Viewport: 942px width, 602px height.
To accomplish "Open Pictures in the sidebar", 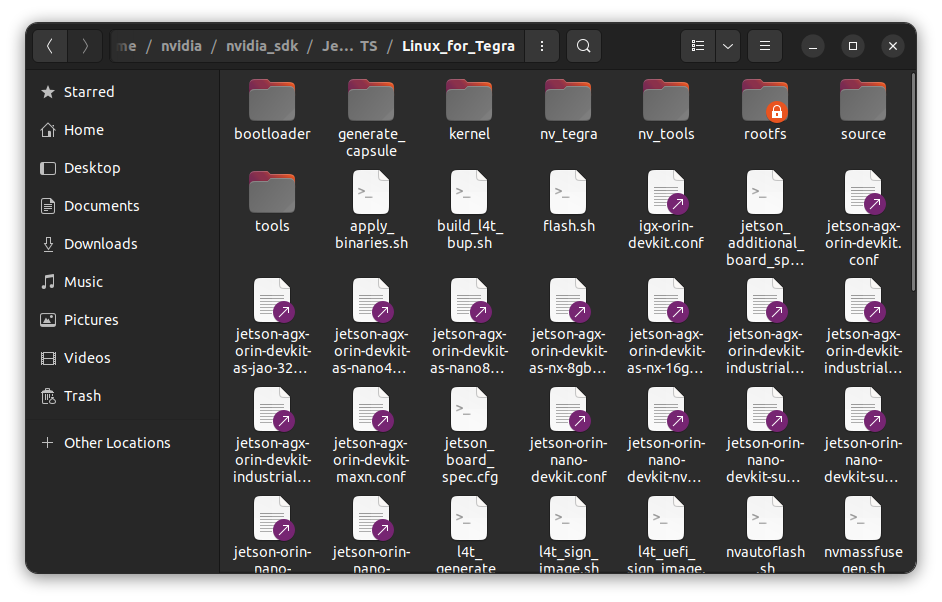I will click(x=122, y=320).
